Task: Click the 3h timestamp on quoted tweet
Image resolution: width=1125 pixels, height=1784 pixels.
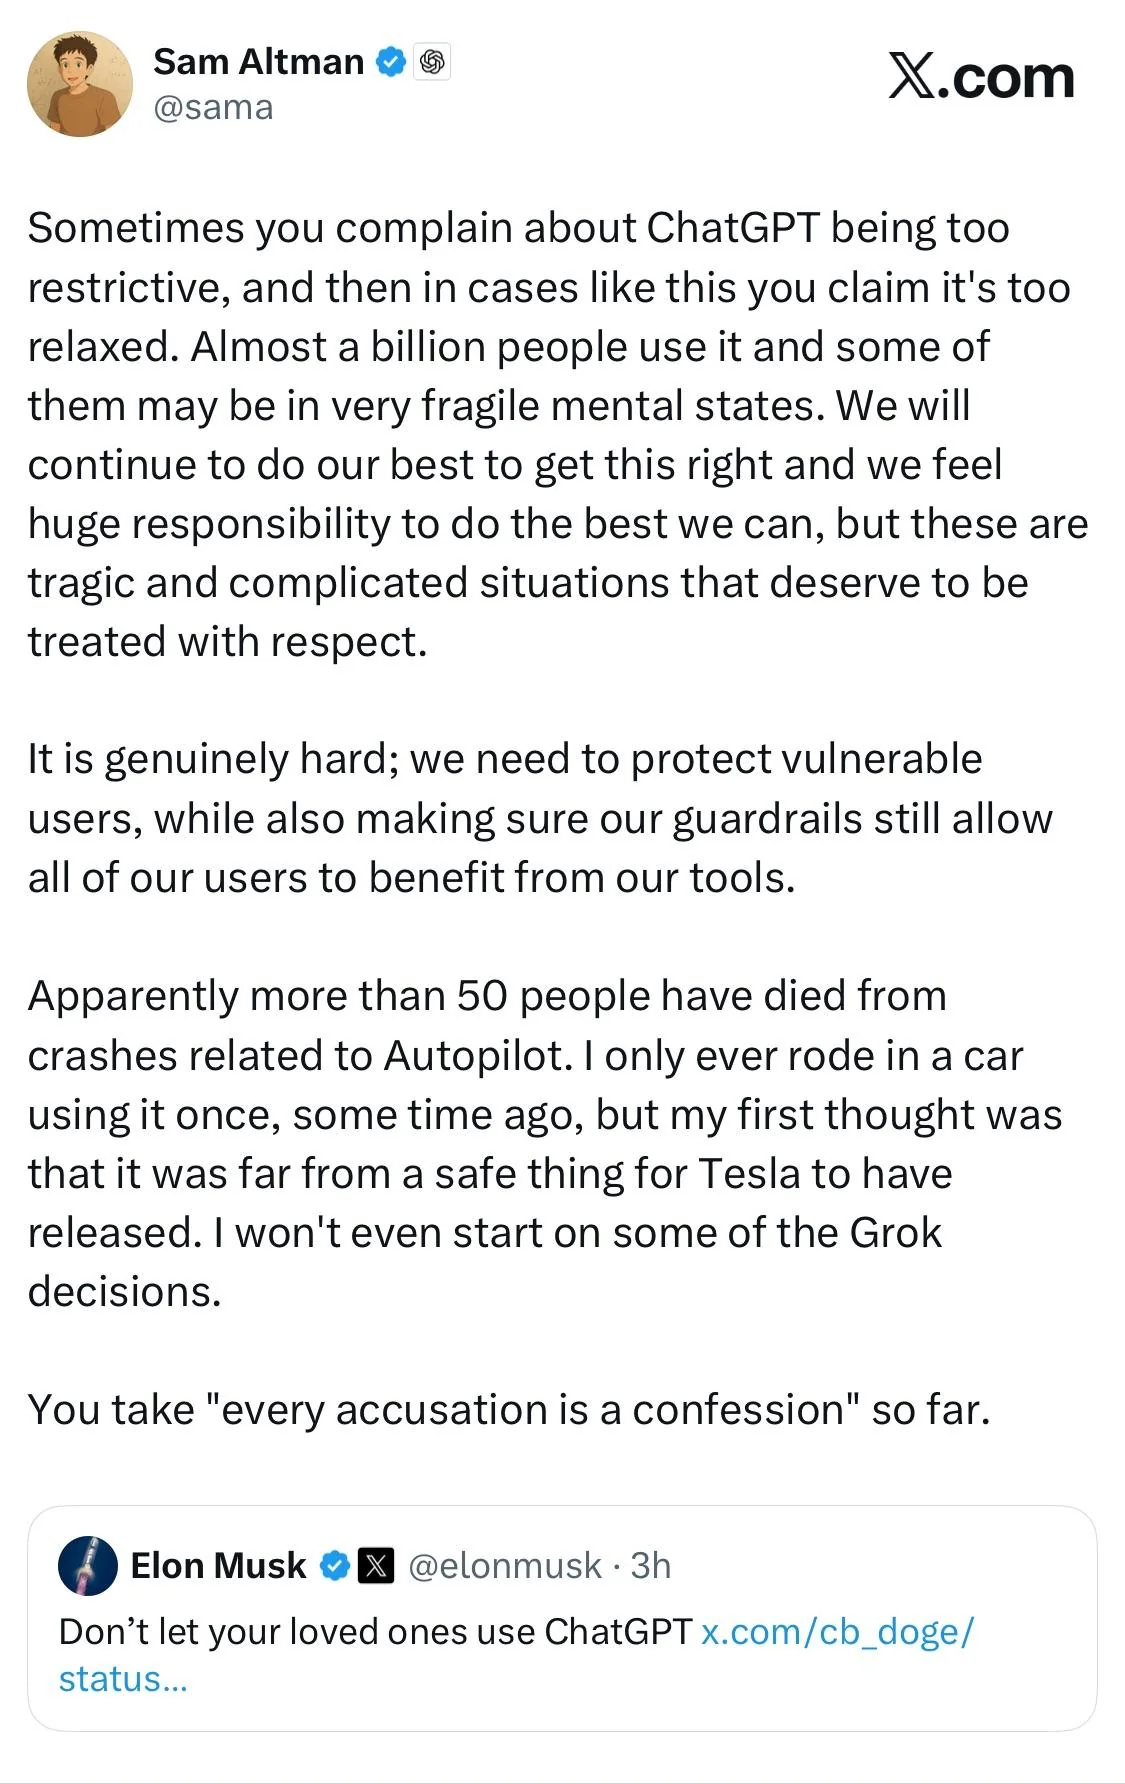Action: point(651,1565)
